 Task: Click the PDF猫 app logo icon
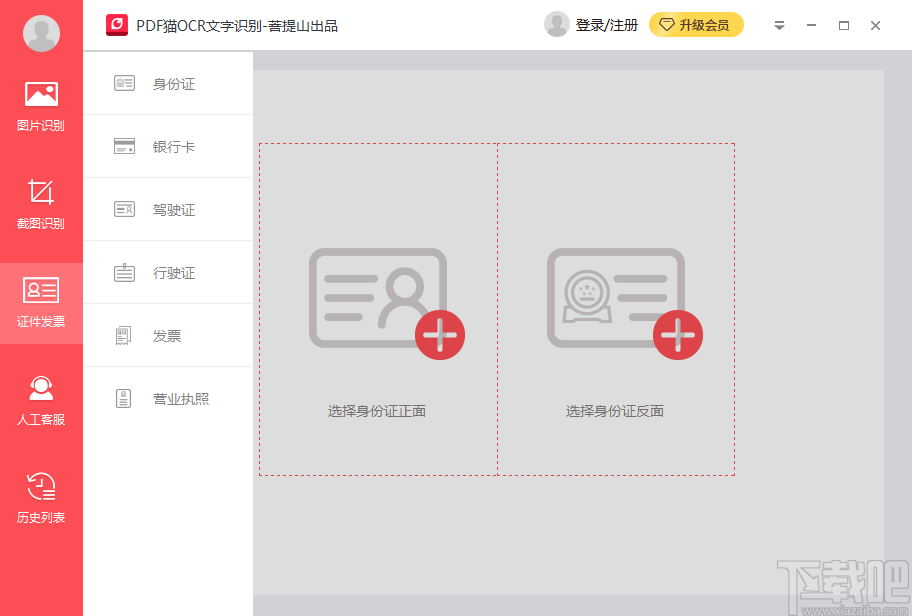(x=117, y=25)
